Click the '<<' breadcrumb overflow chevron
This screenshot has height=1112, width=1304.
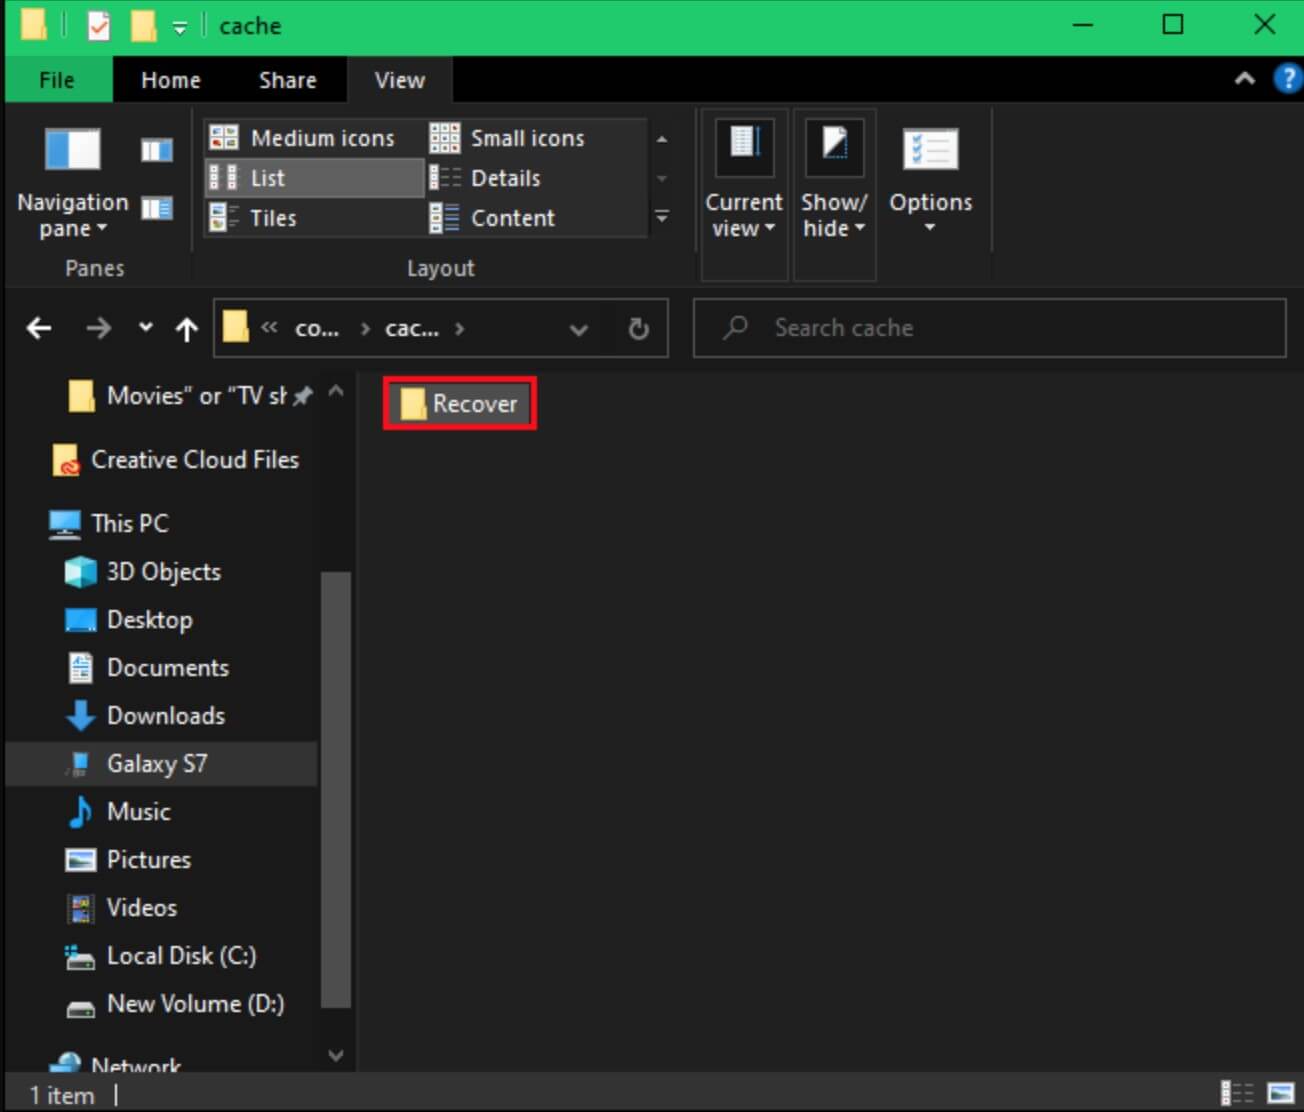click(x=269, y=327)
